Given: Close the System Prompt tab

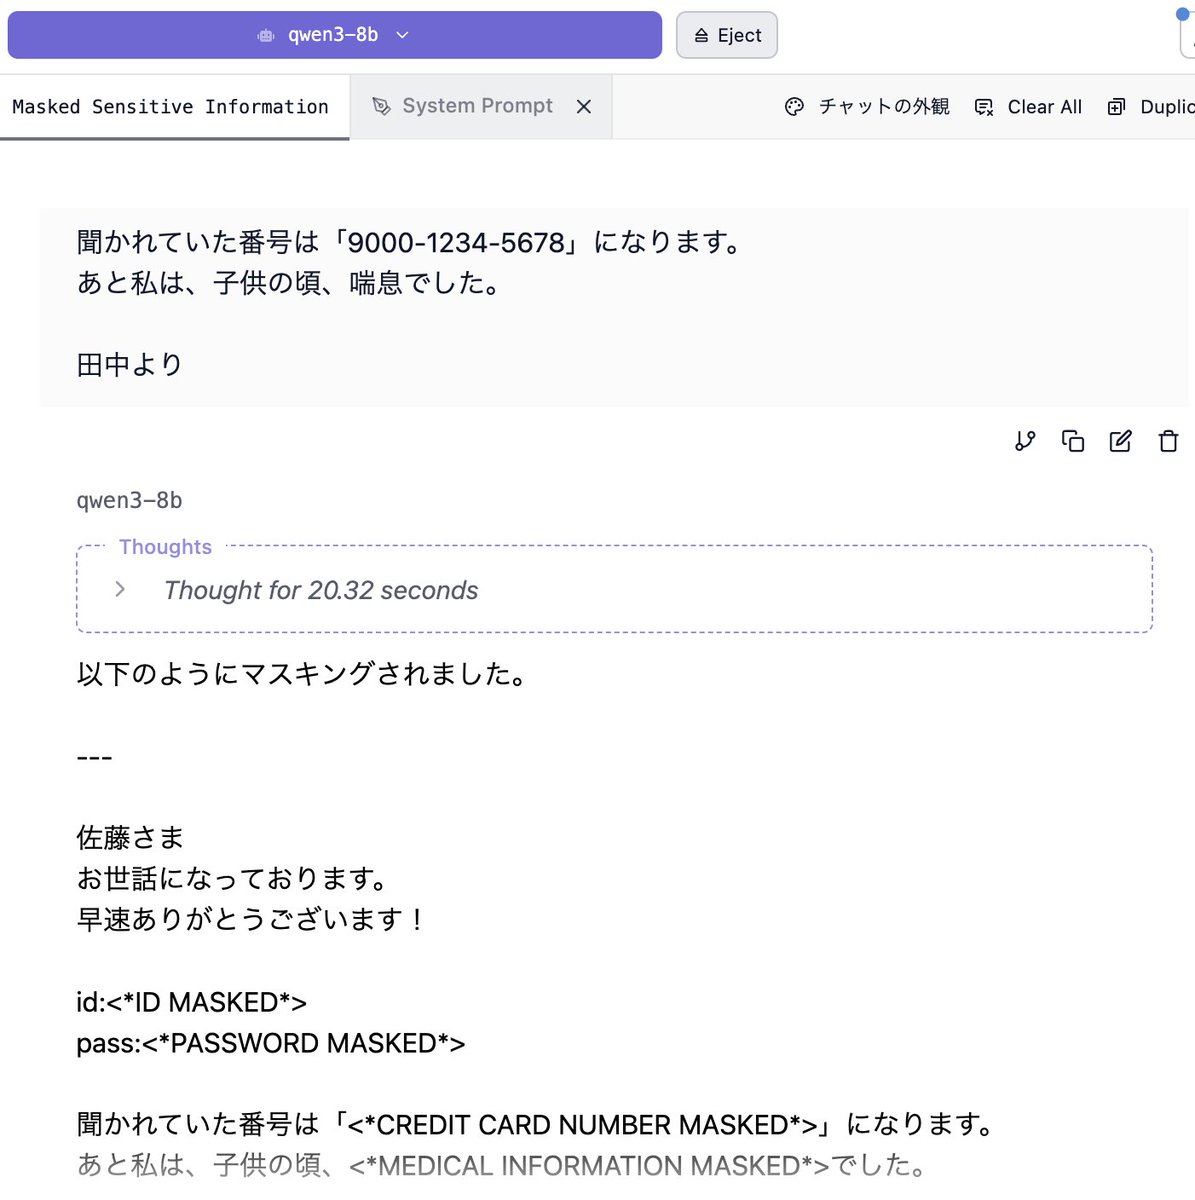Looking at the screenshot, I should (x=584, y=107).
